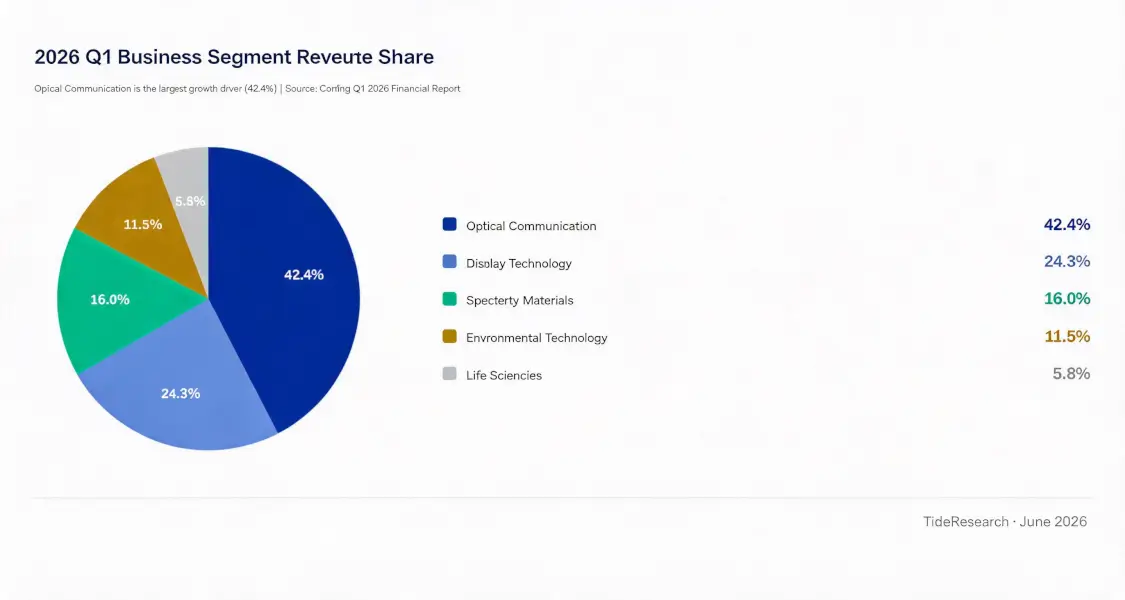Click the 16.0% value in legend column

coord(1067,299)
